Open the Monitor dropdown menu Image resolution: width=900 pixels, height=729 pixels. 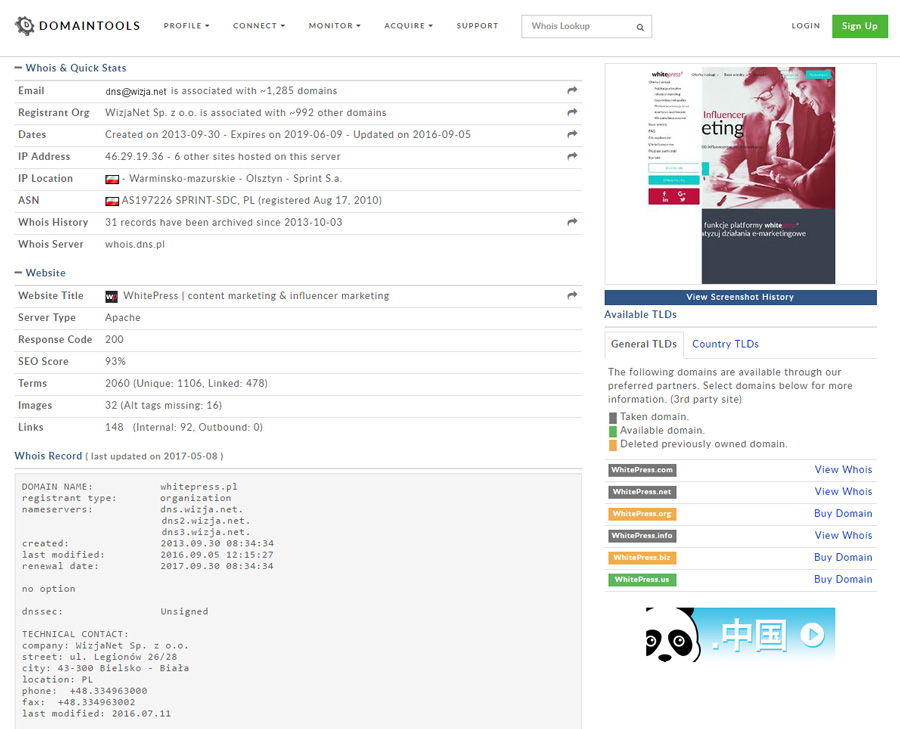pyautogui.click(x=334, y=26)
